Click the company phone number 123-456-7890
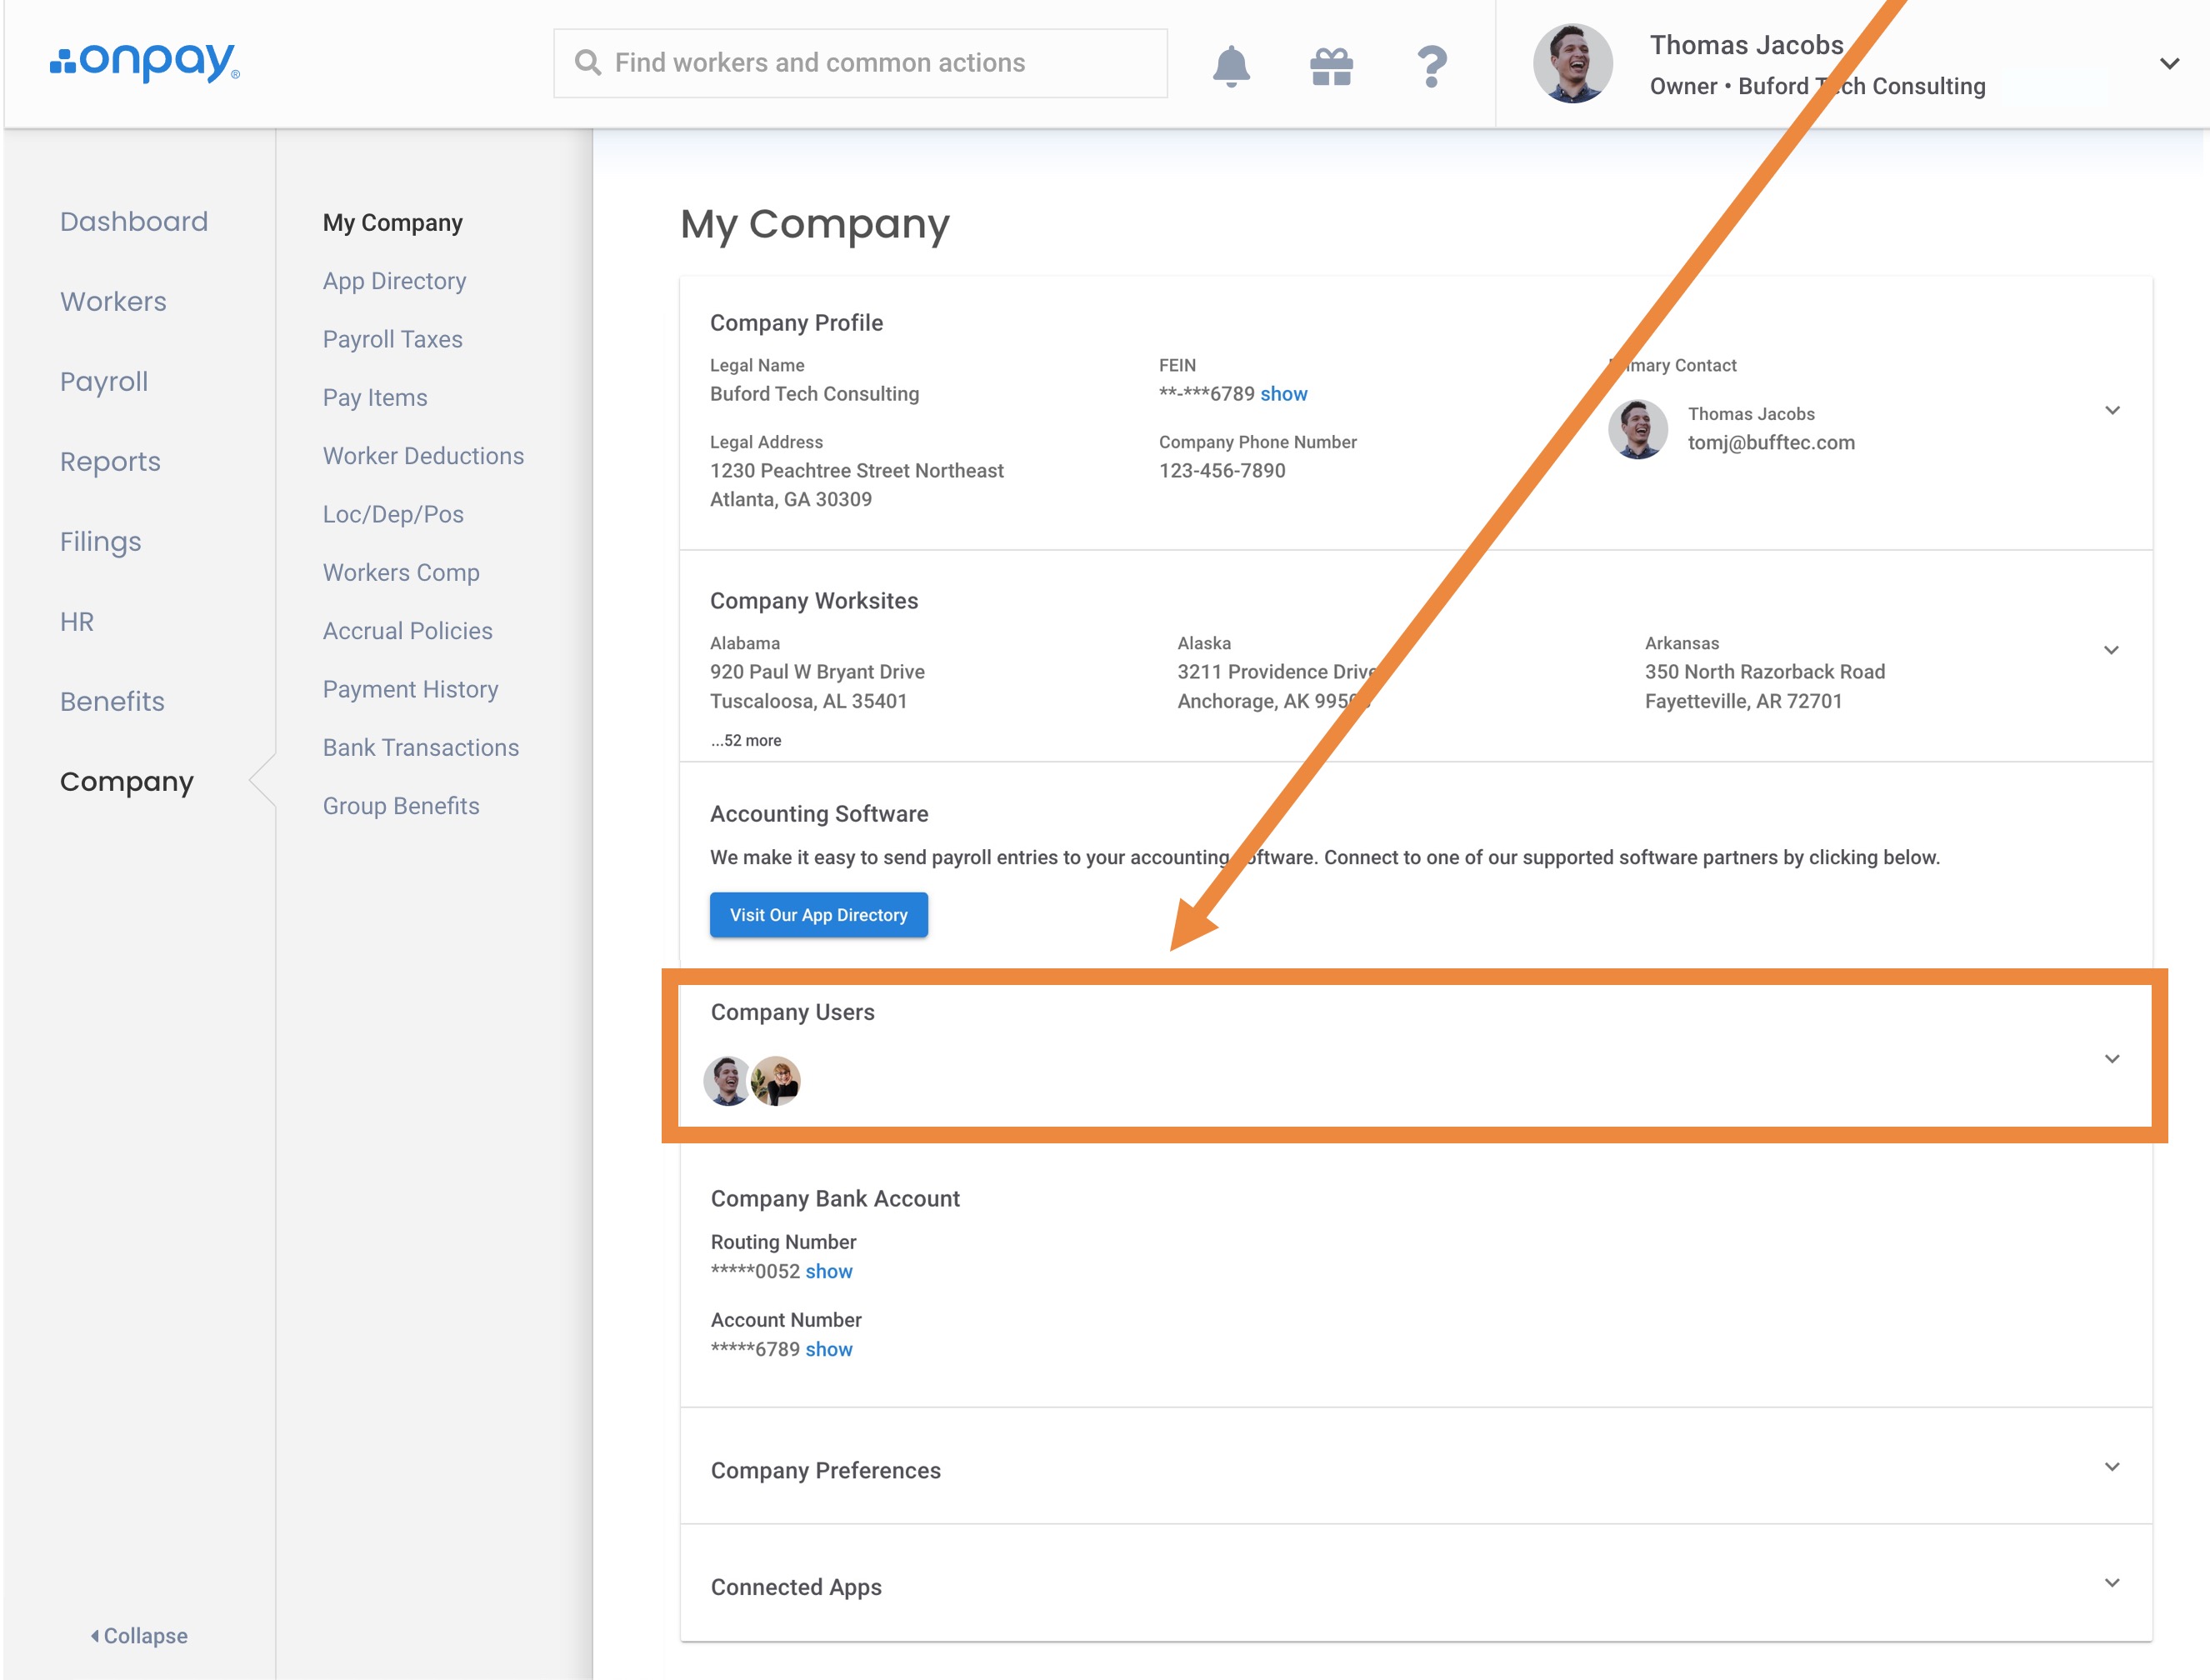Image resolution: width=2210 pixels, height=1680 pixels. tap(1222, 471)
